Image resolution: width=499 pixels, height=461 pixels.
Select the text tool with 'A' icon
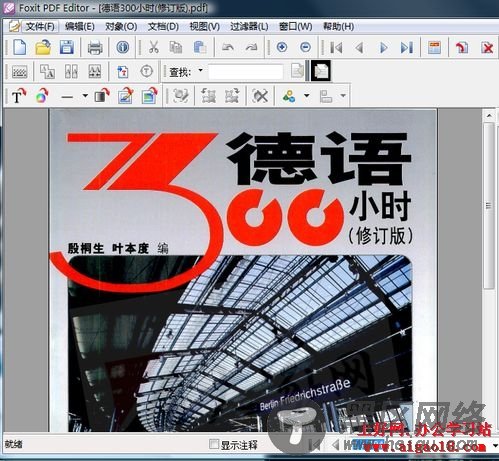pos(47,71)
